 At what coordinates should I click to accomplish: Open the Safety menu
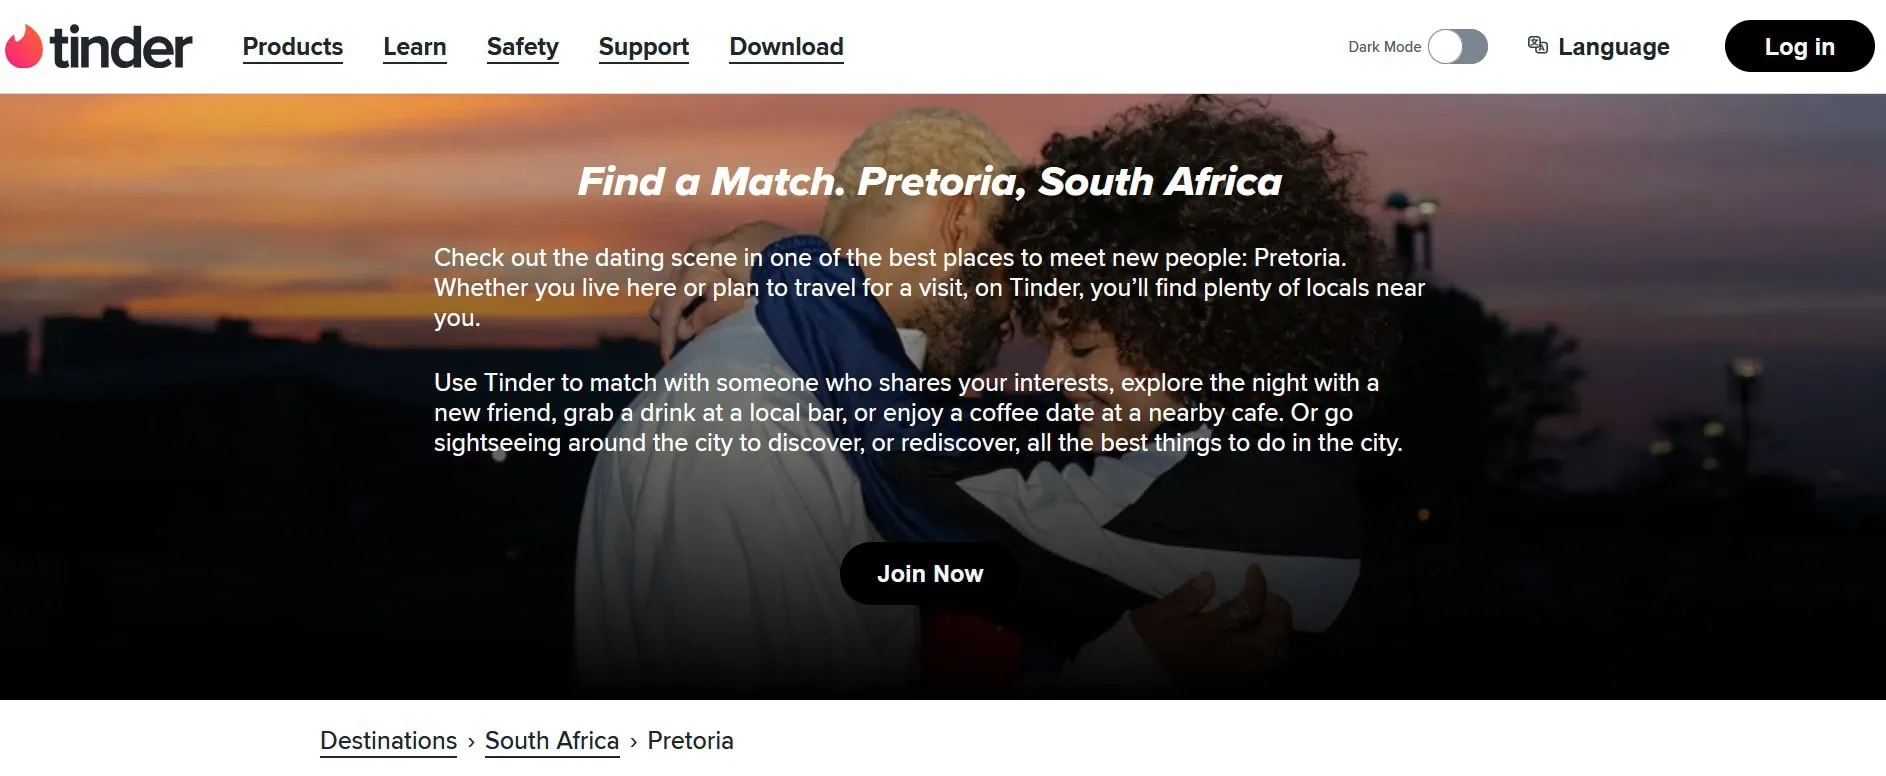click(x=522, y=46)
